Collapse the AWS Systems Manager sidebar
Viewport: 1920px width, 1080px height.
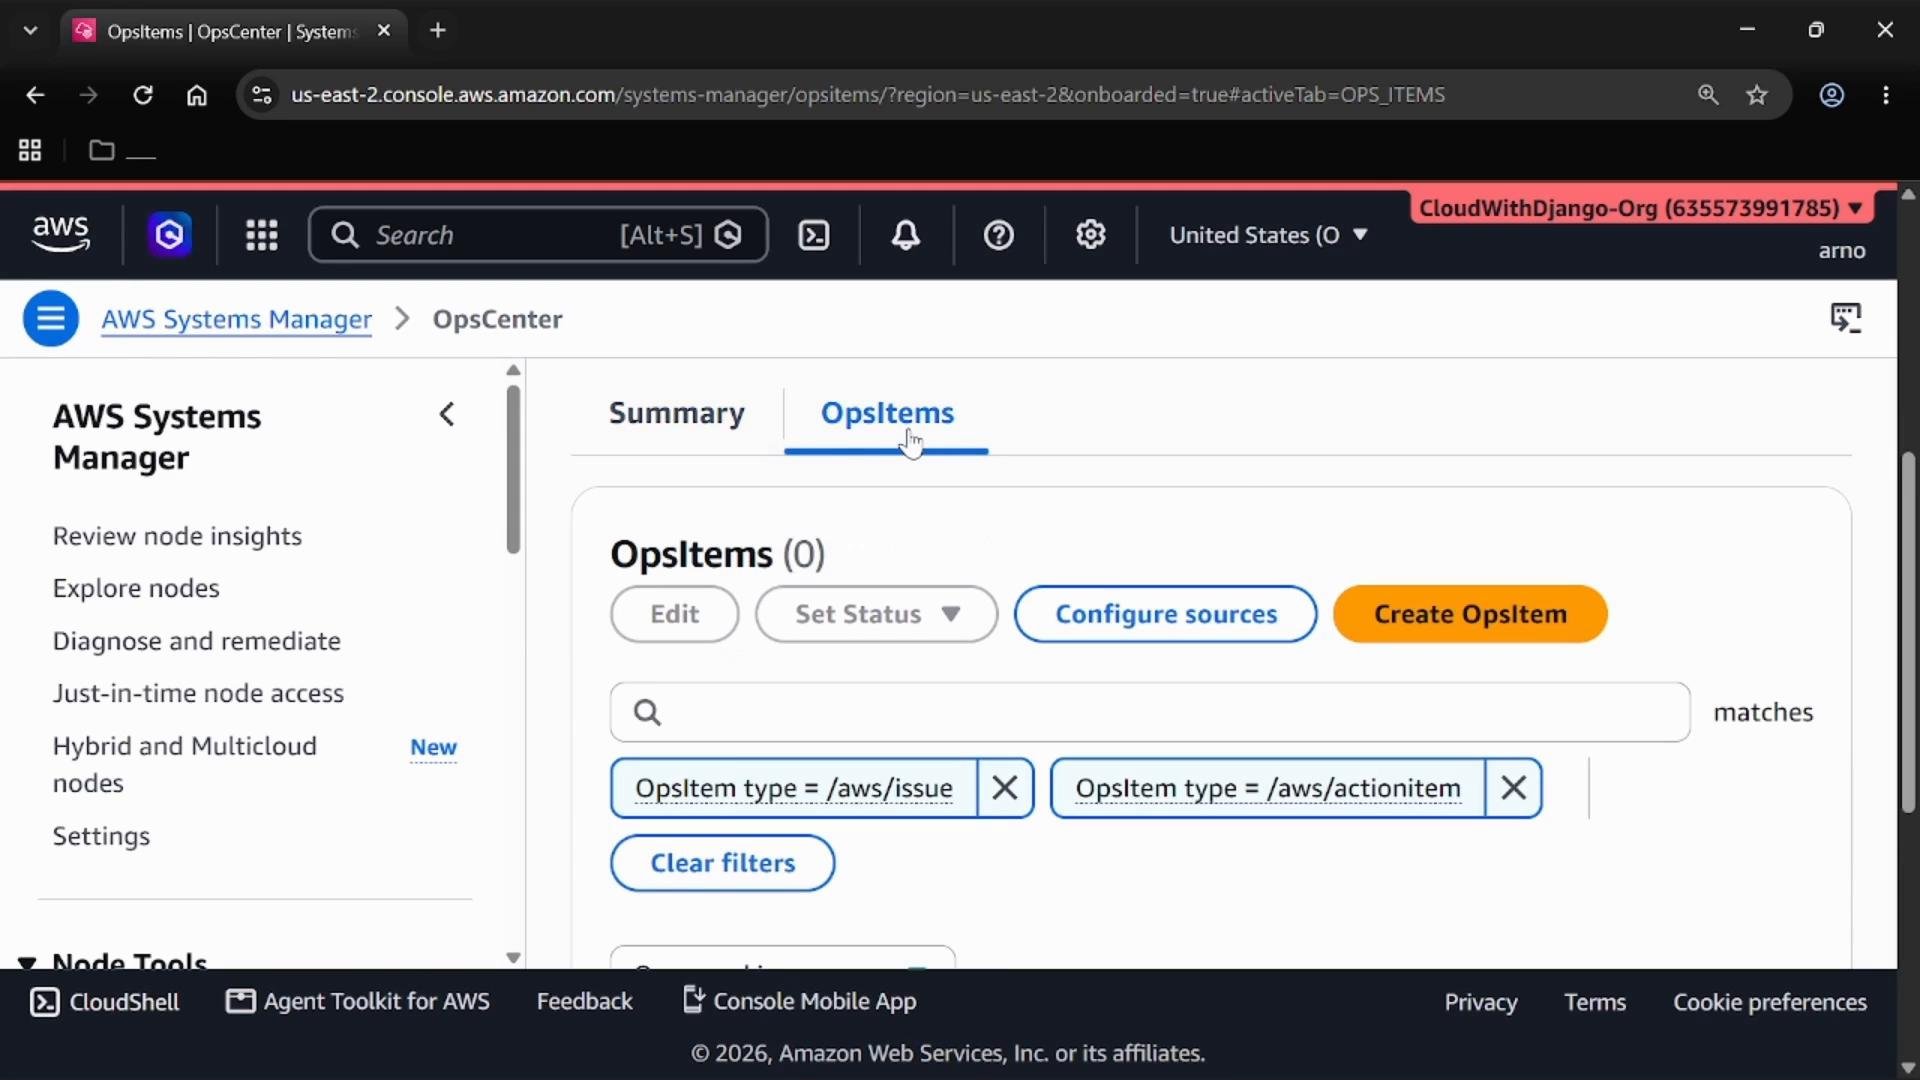447,414
